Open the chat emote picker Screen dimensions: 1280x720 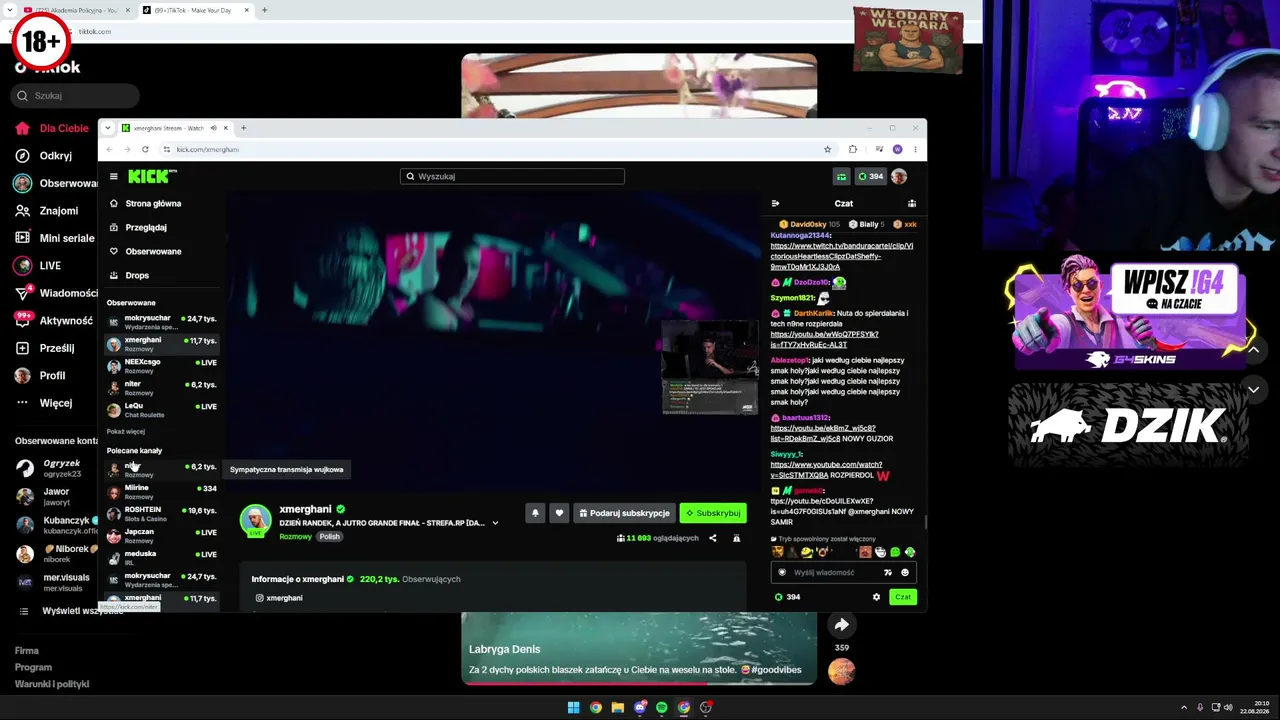(905, 572)
